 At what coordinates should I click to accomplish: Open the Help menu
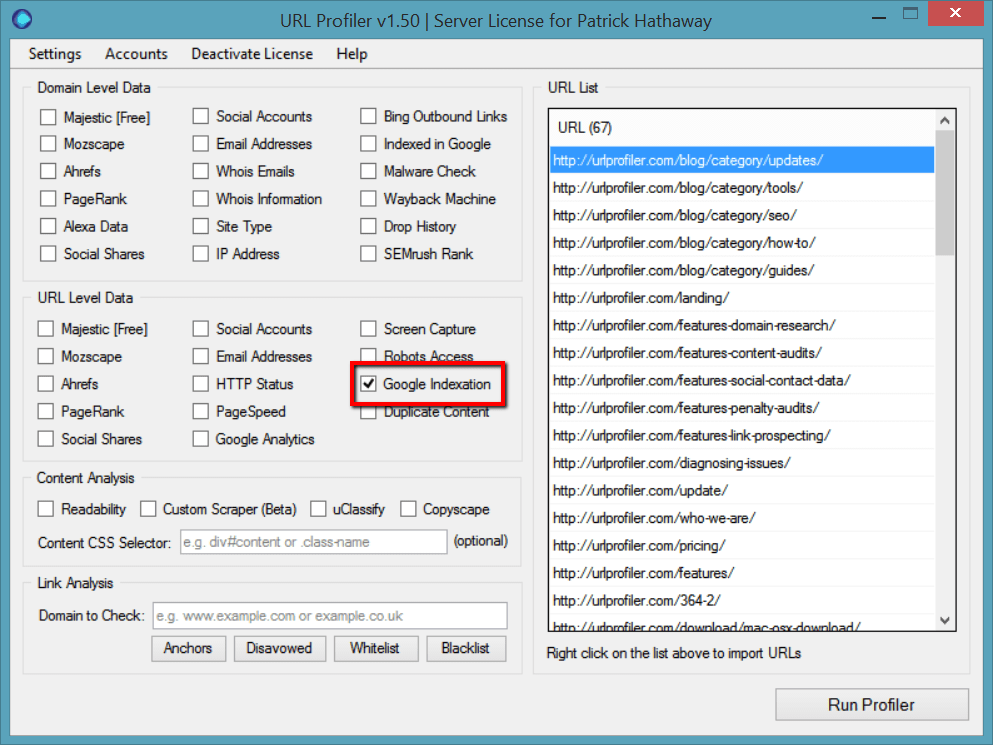(x=351, y=54)
